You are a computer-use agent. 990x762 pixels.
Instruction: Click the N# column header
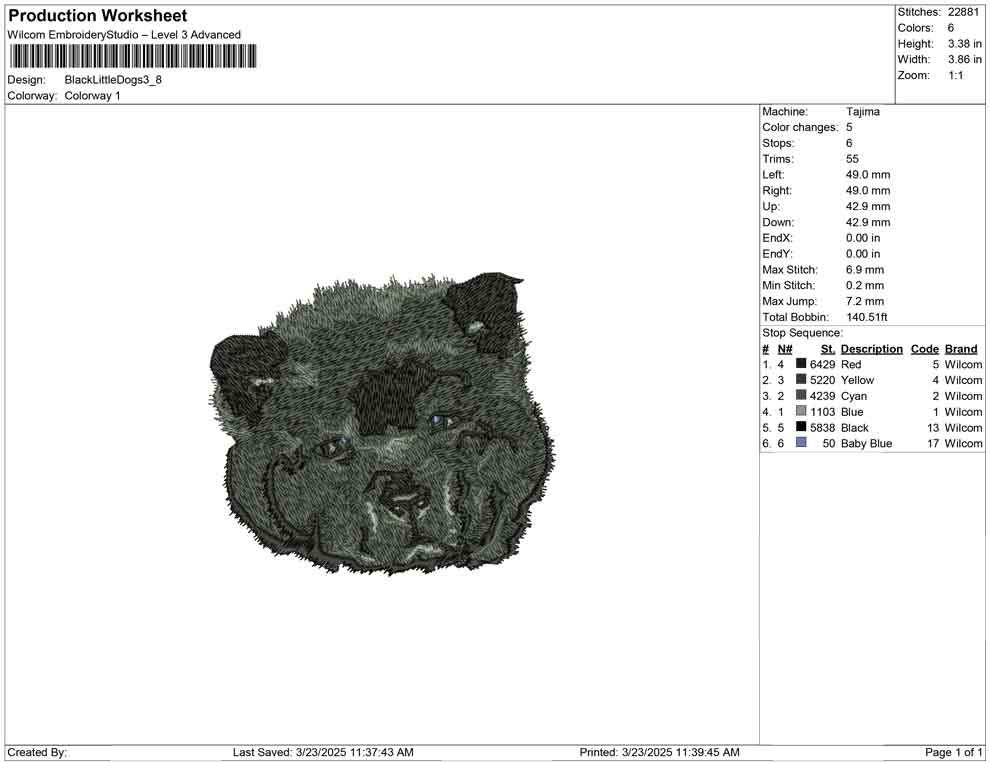tap(785, 349)
